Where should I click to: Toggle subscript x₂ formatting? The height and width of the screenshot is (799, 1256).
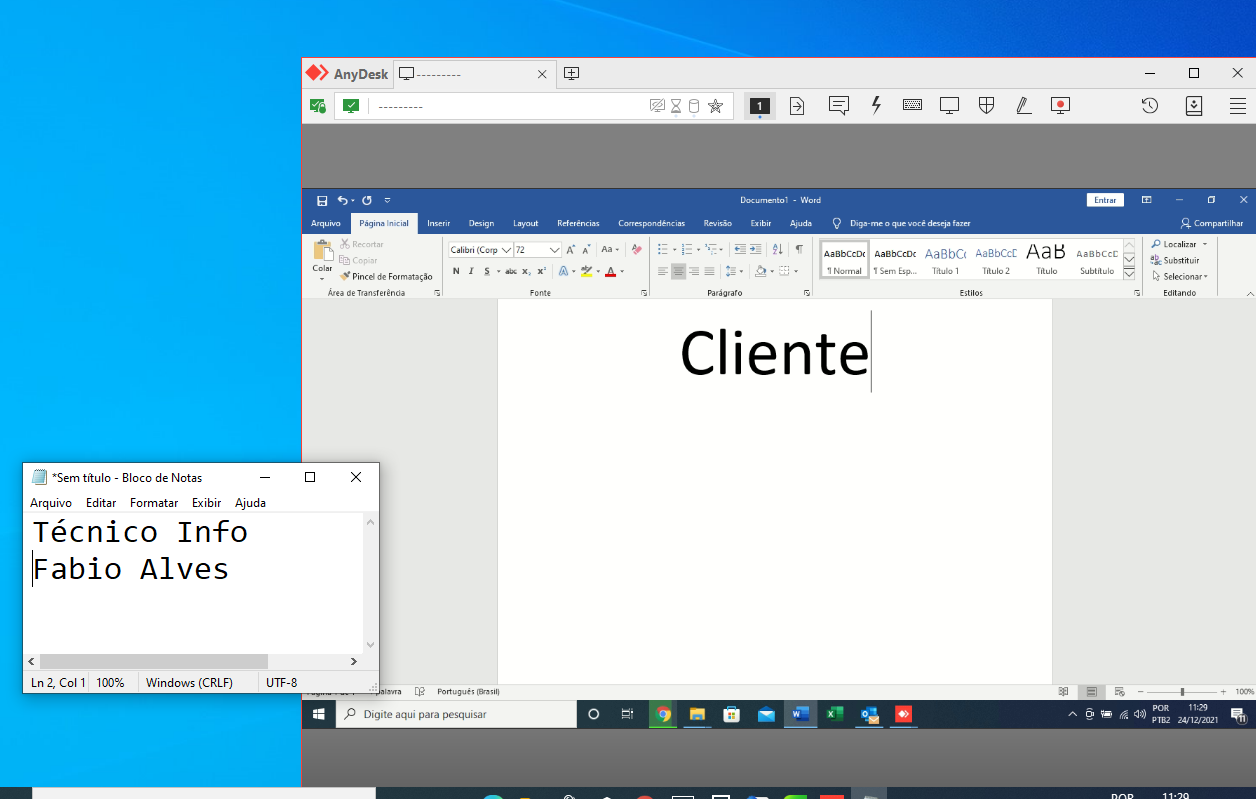[527, 271]
